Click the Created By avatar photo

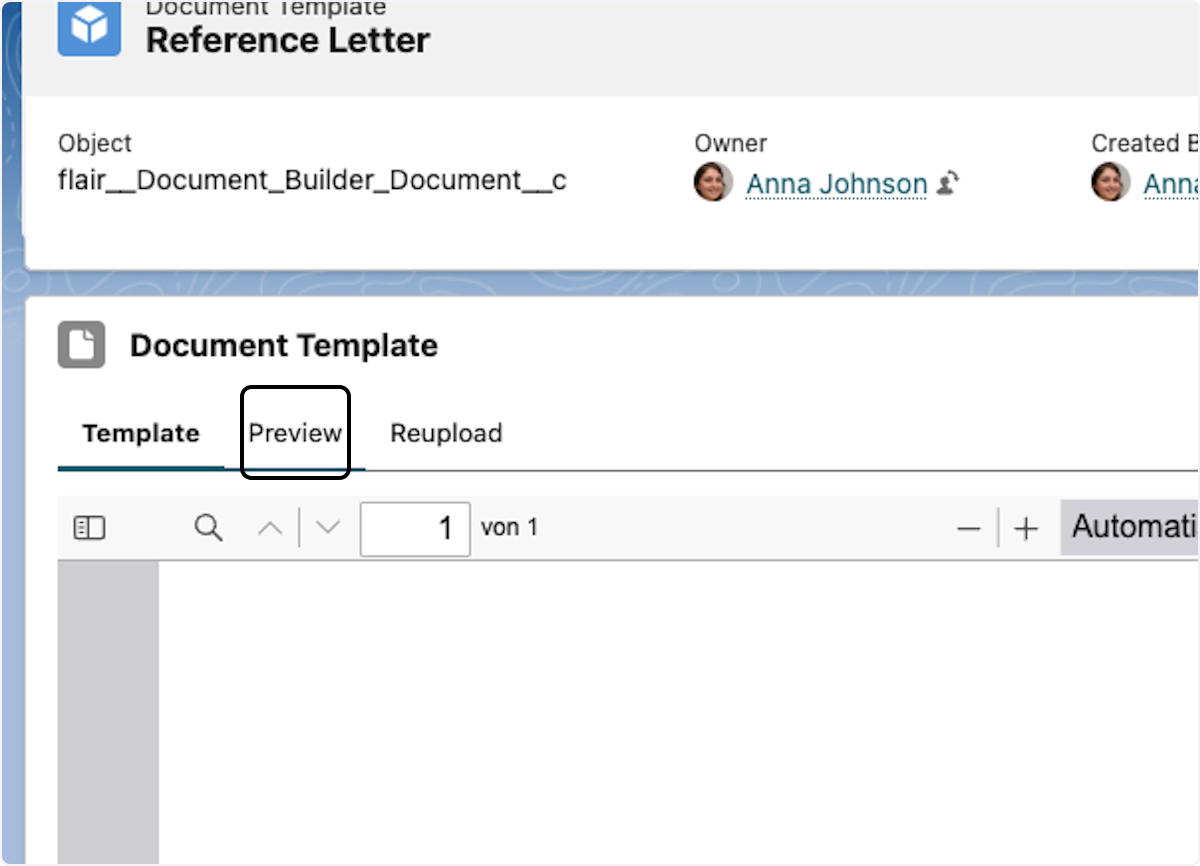coord(1110,183)
